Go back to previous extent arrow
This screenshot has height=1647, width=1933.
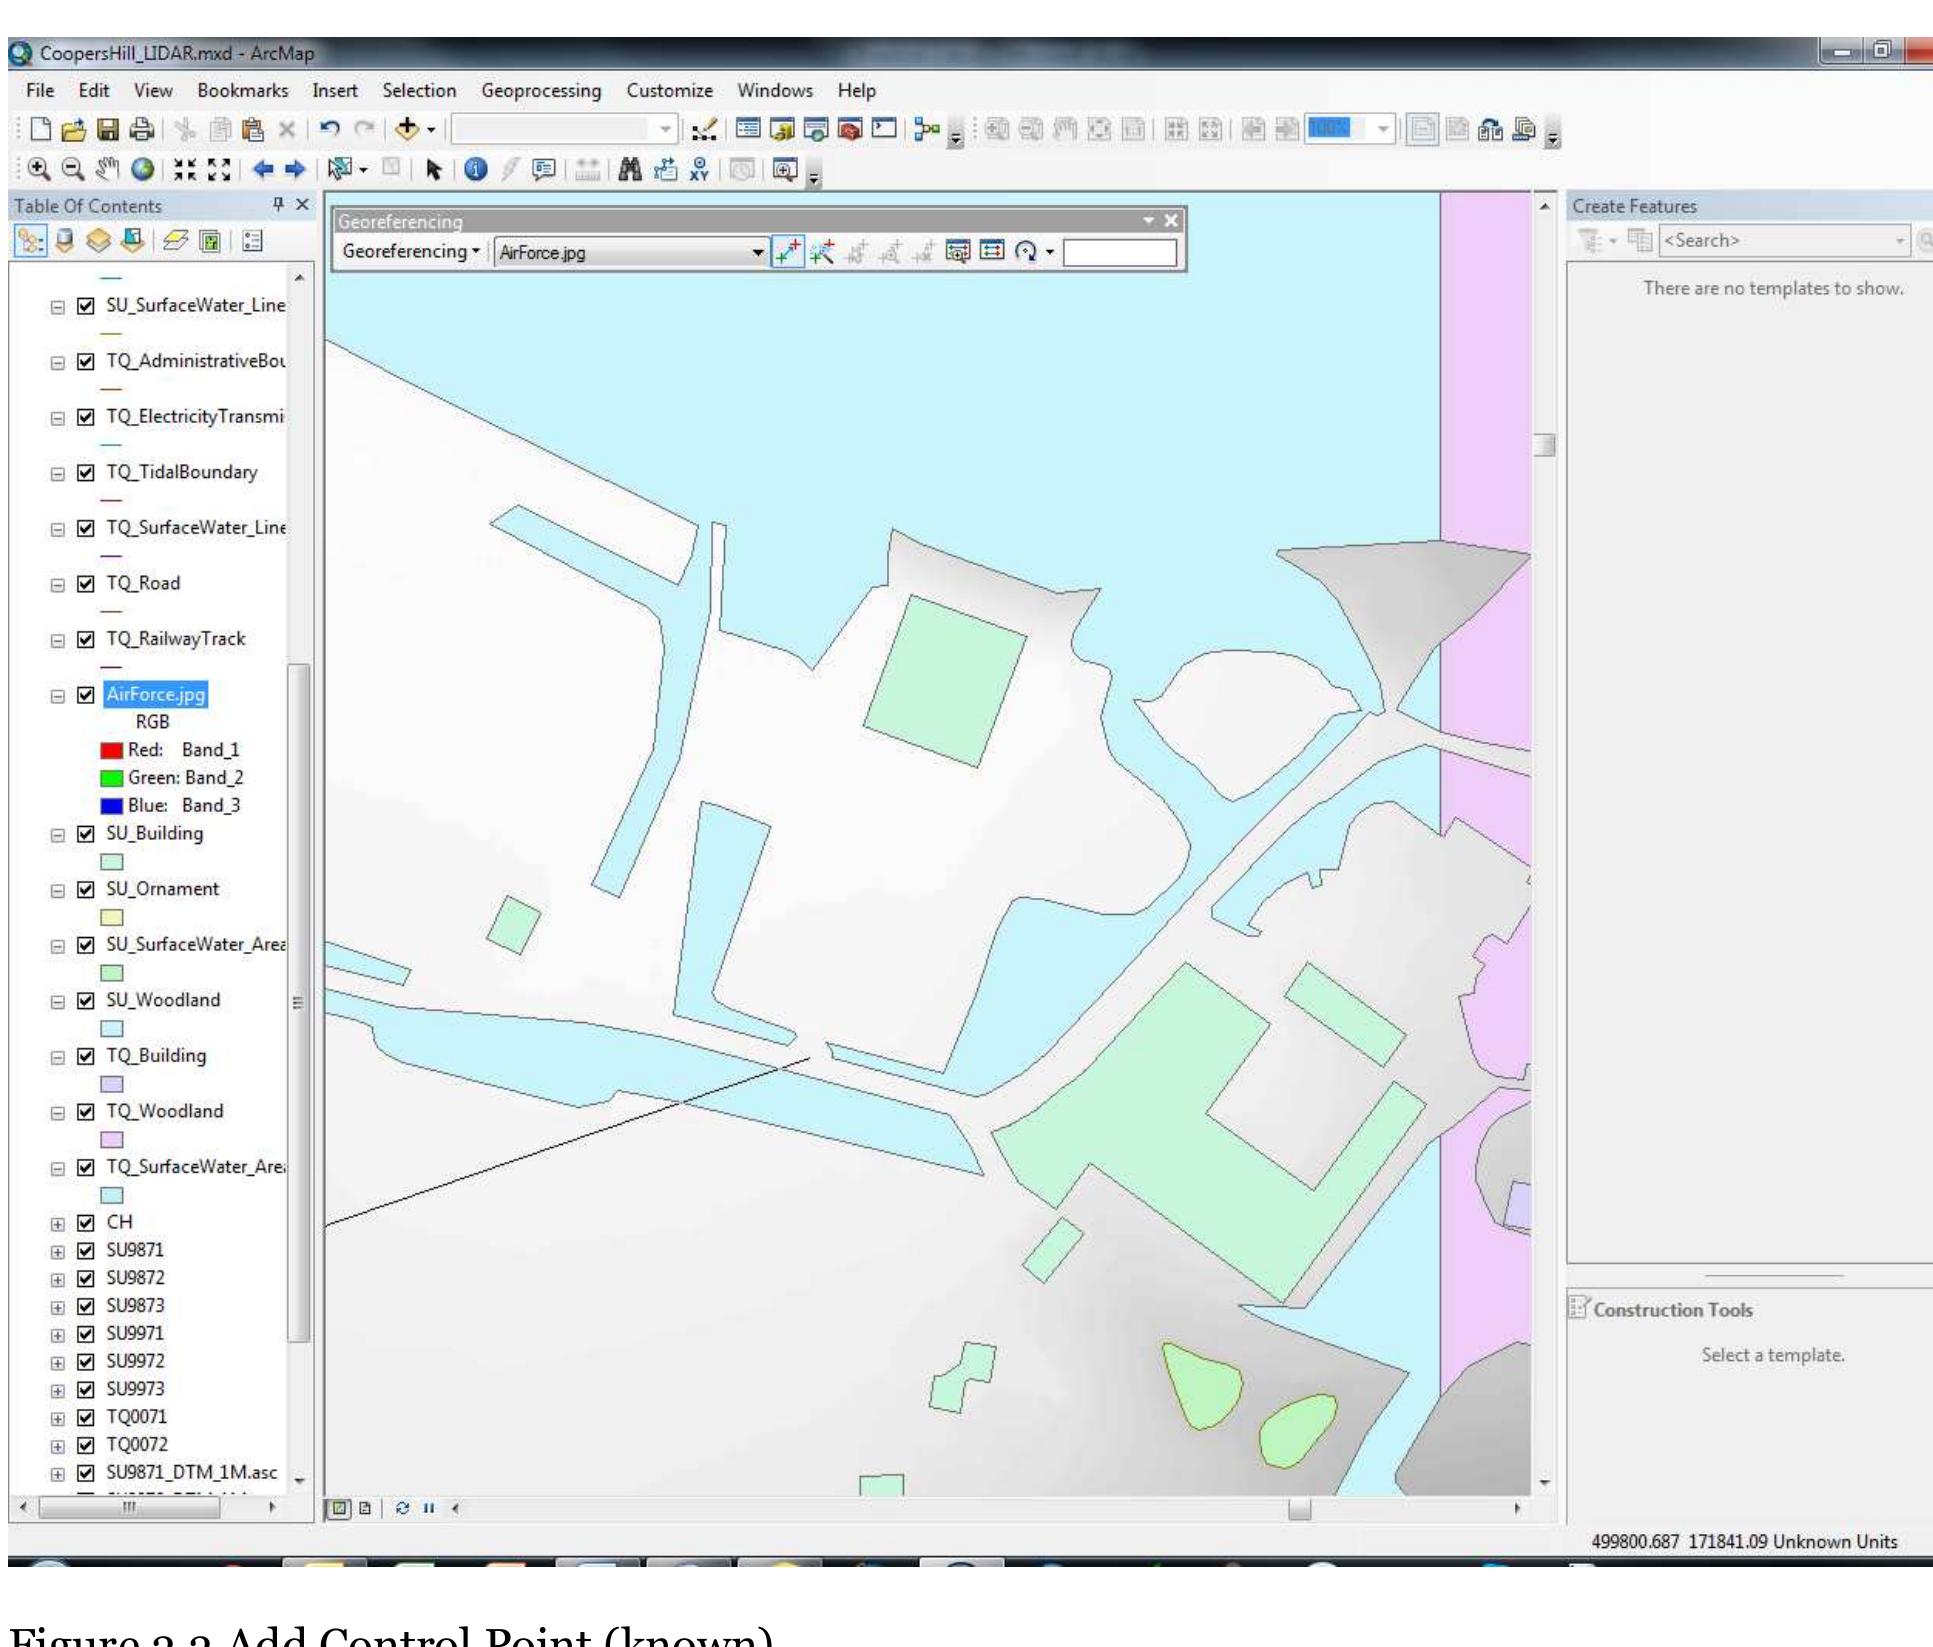click(263, 169)
